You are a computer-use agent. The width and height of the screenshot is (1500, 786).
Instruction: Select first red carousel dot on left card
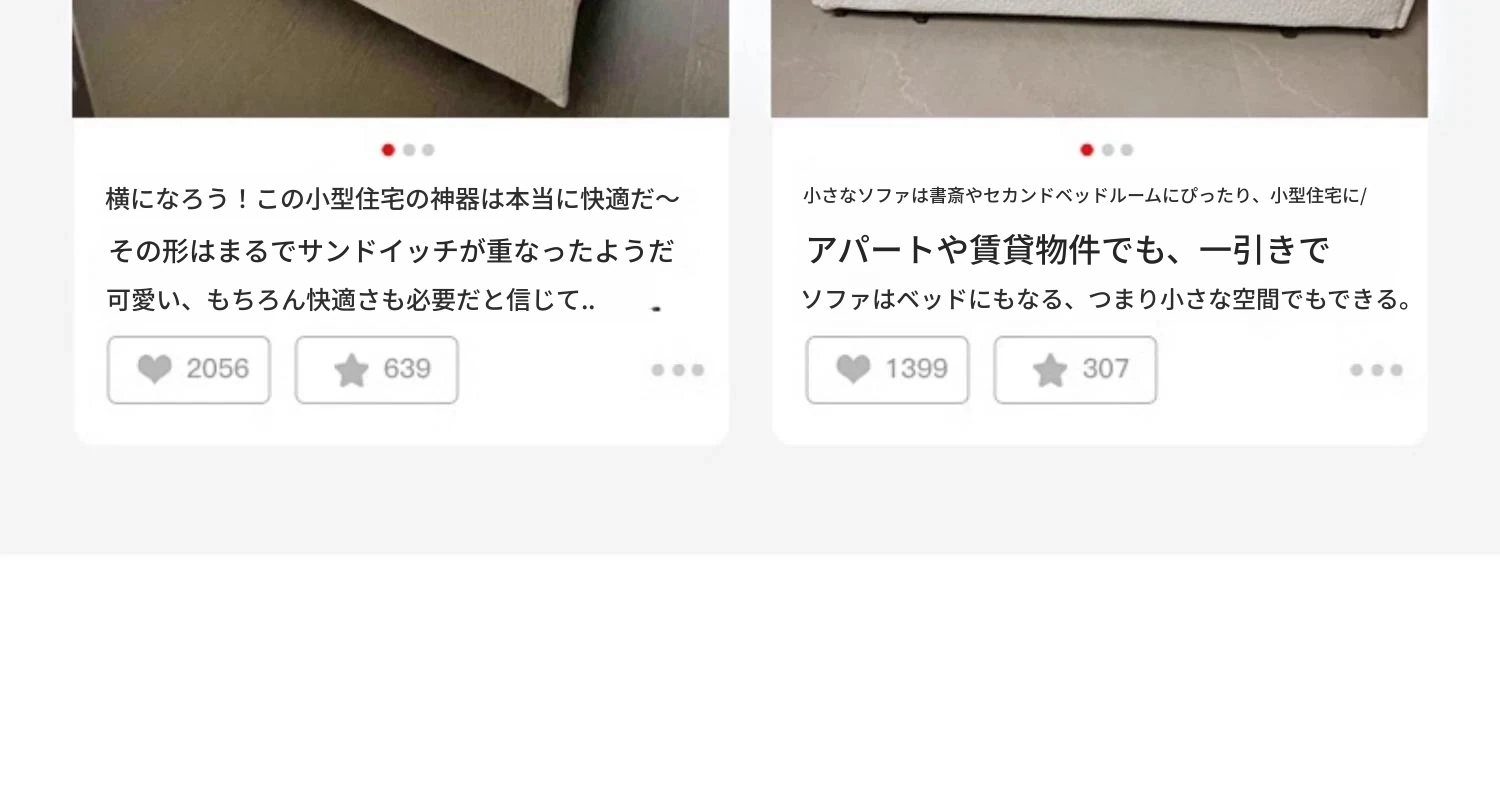click(388, 150)
